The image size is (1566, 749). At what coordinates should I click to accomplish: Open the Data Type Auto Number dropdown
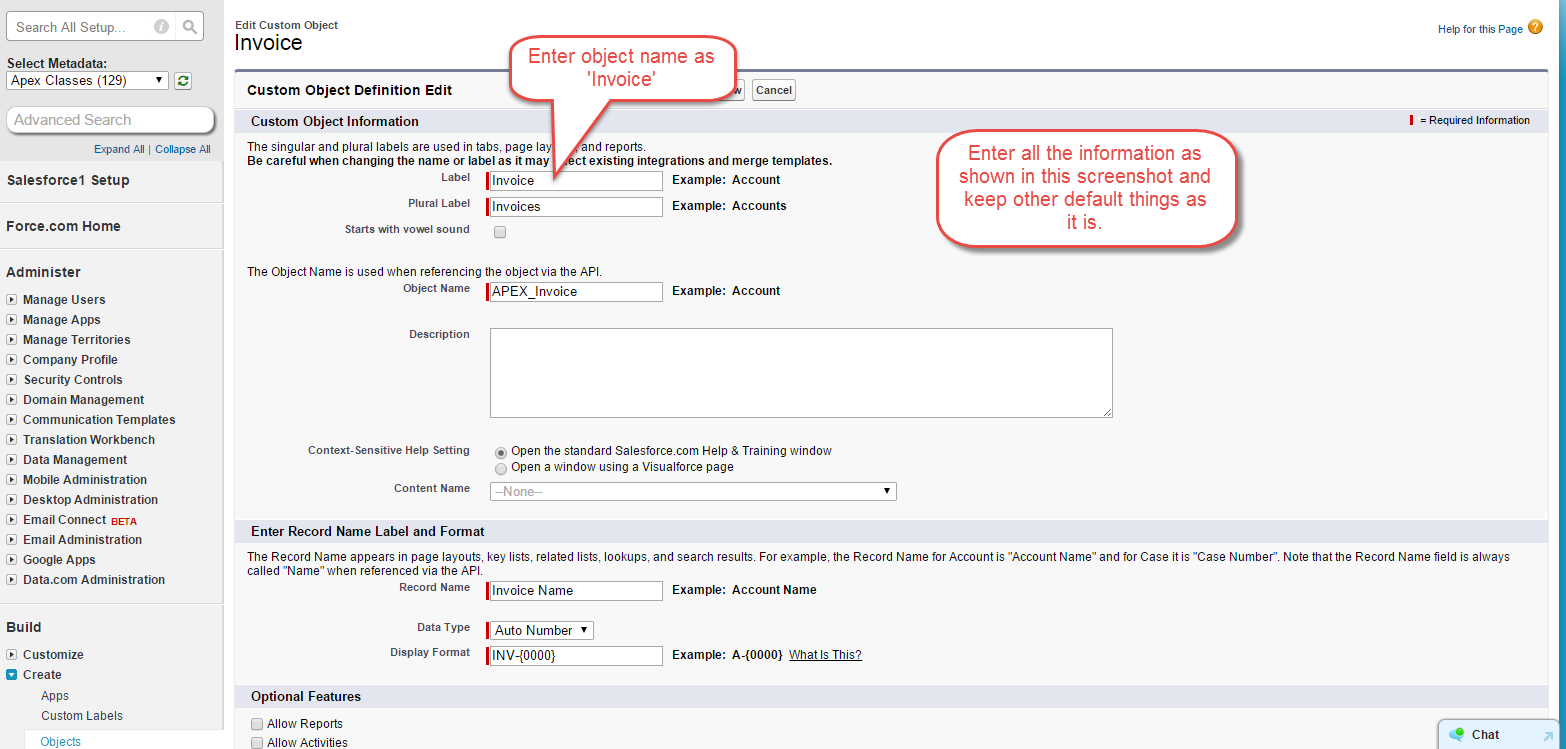tap(542, 630)
